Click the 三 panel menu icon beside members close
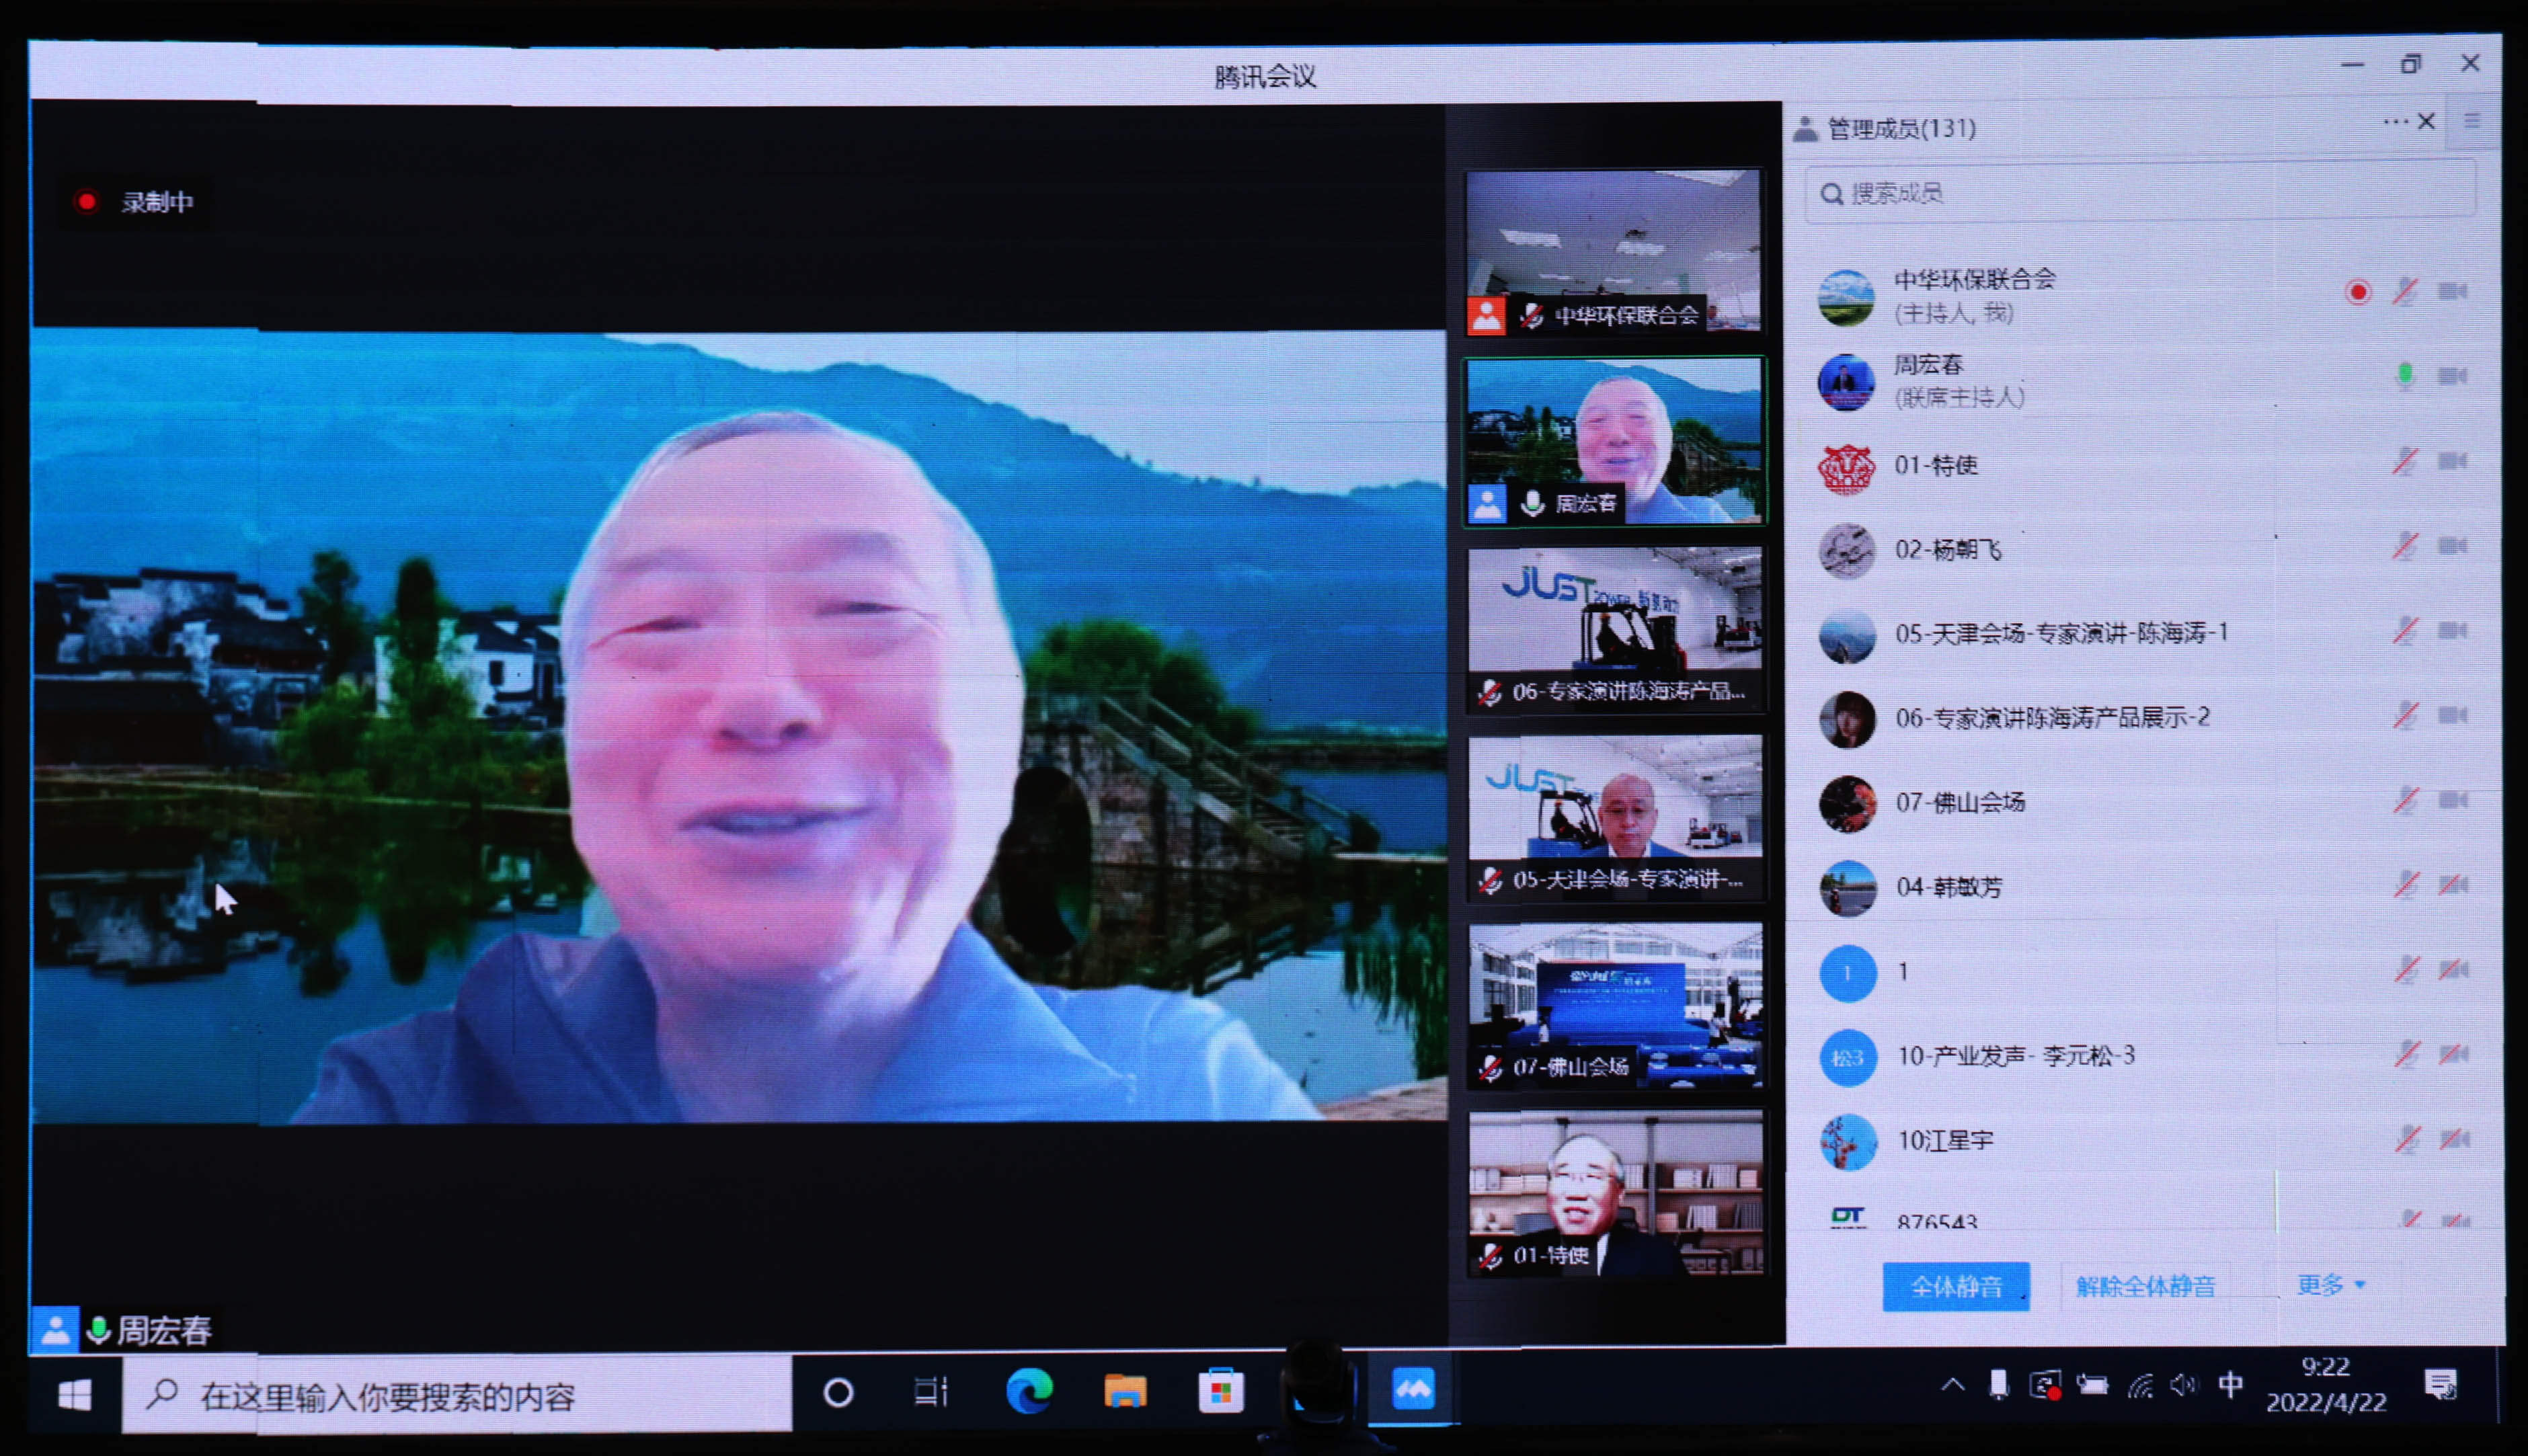The height and width of the screenshot is (1456, 2528). [2472, 122]
